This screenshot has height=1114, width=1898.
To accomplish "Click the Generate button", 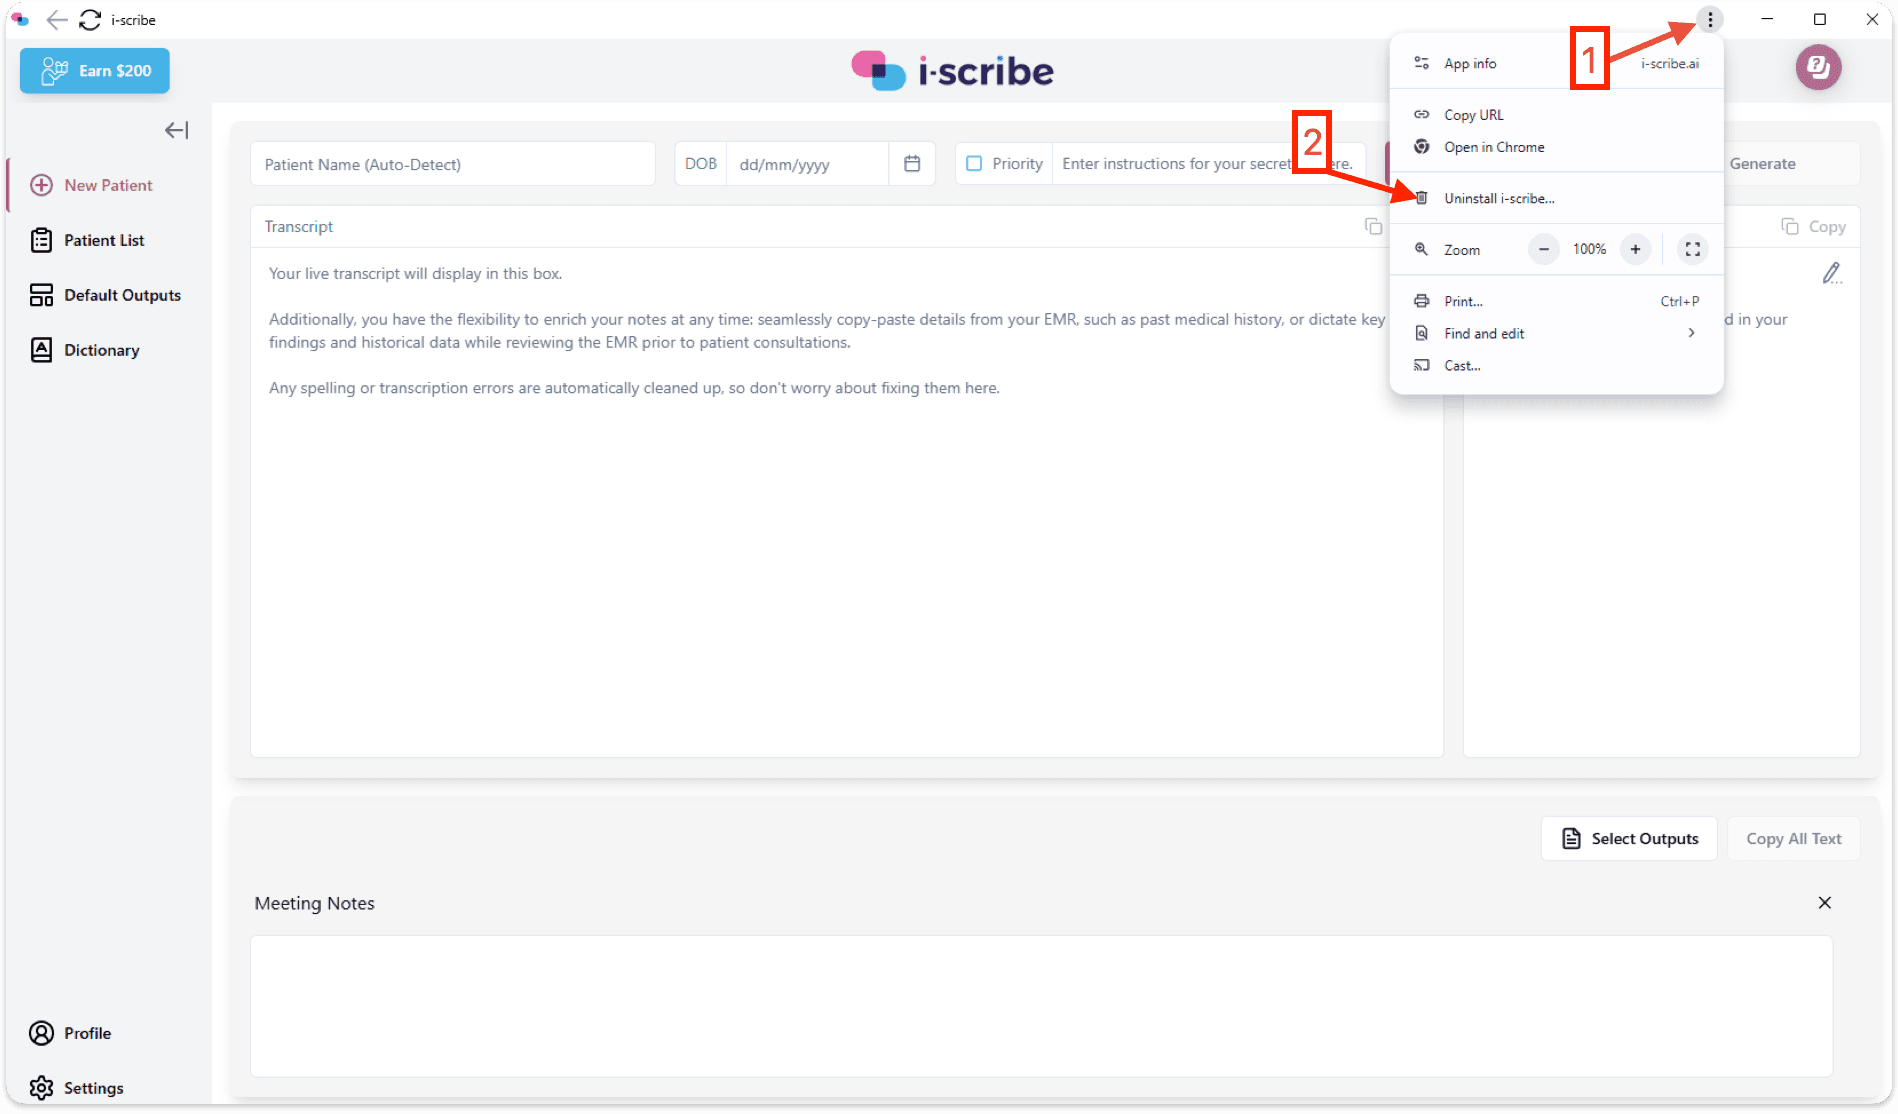I will point(1762,164).
